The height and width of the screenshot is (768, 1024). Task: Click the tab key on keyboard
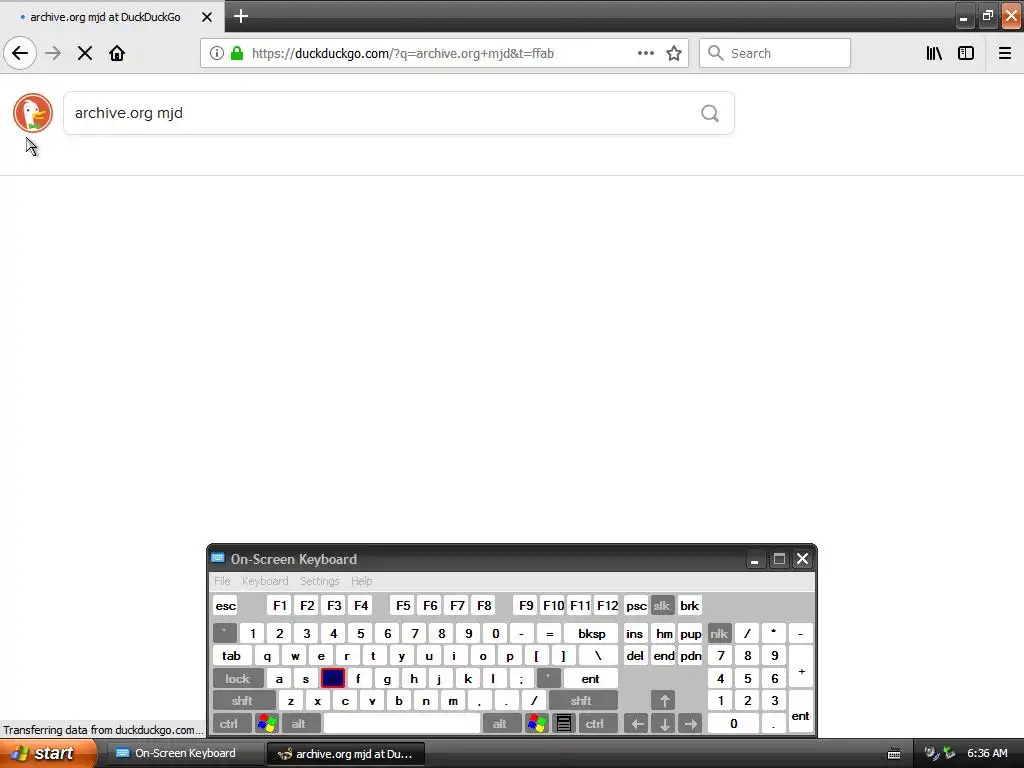(232, 656)
